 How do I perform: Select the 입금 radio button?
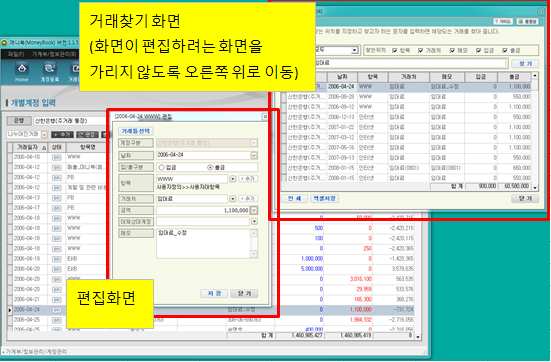pyautogui.click(x=162, y=168)
